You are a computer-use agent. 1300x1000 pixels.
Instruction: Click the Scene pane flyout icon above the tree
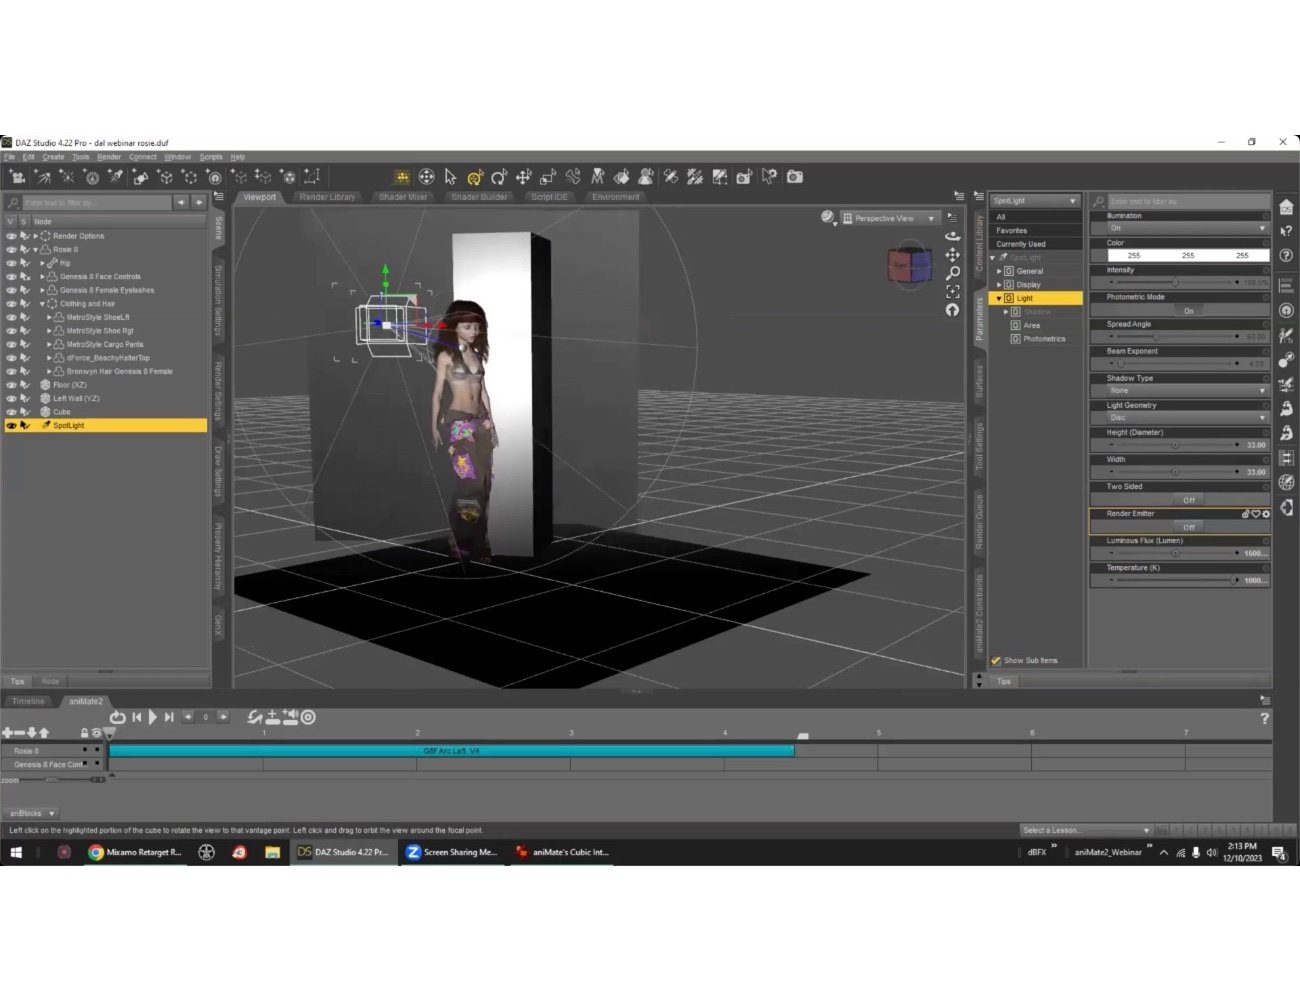(219, 197)
